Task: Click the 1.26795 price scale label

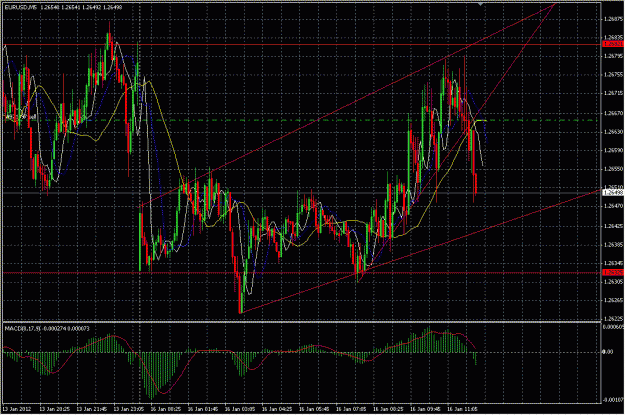Action: click(x=613, y=56)
